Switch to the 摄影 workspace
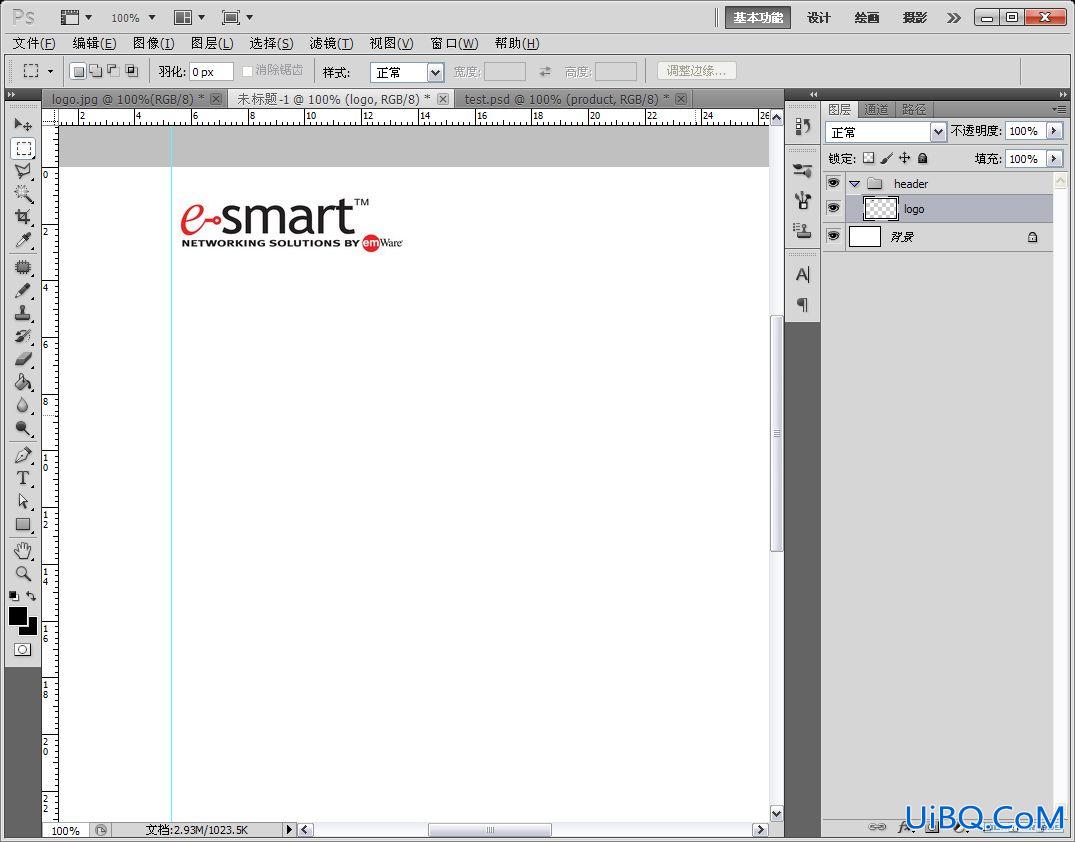1075x842 pixels. (x=915, y=18)
